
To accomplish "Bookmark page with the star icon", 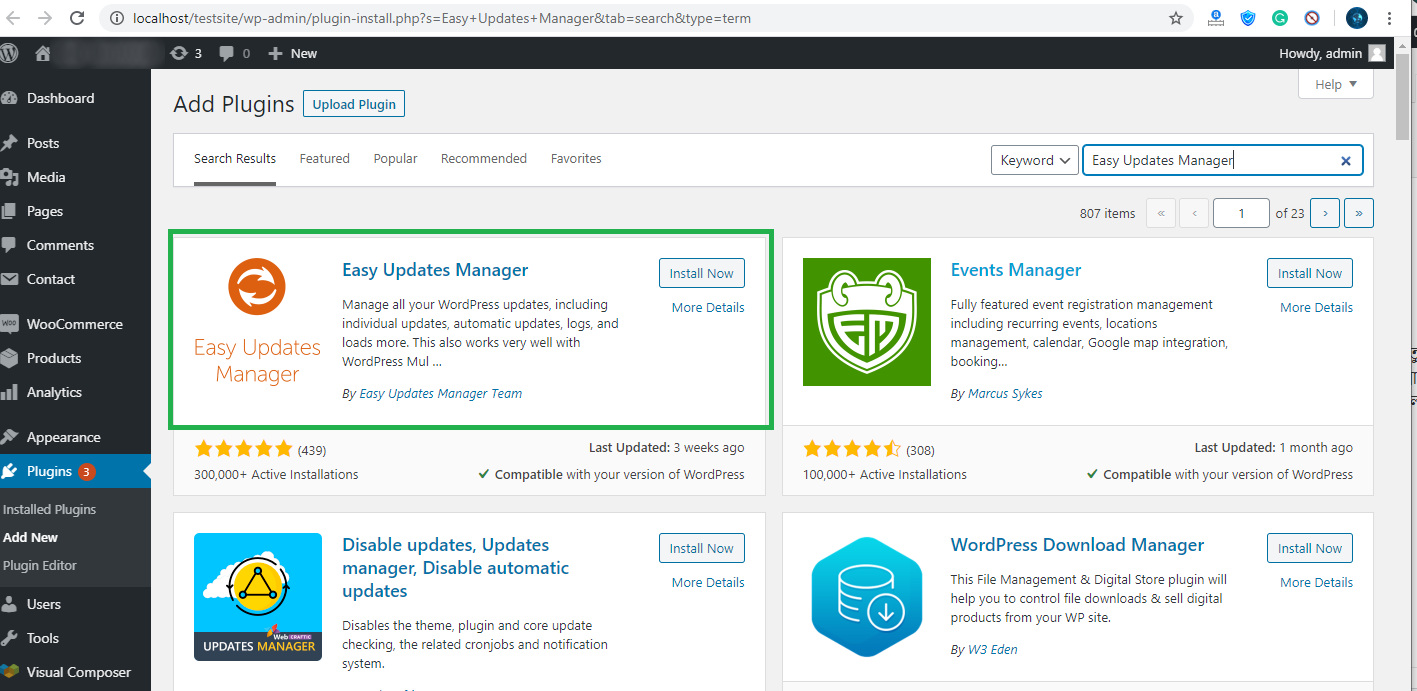I will click(1176, 18).
